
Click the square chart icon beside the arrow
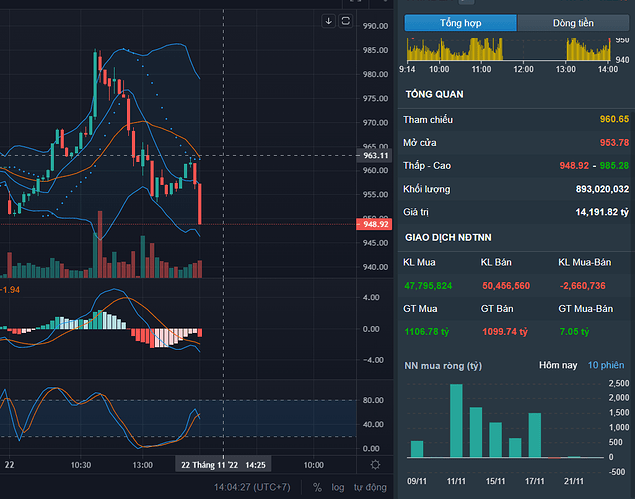coord(346,21)
